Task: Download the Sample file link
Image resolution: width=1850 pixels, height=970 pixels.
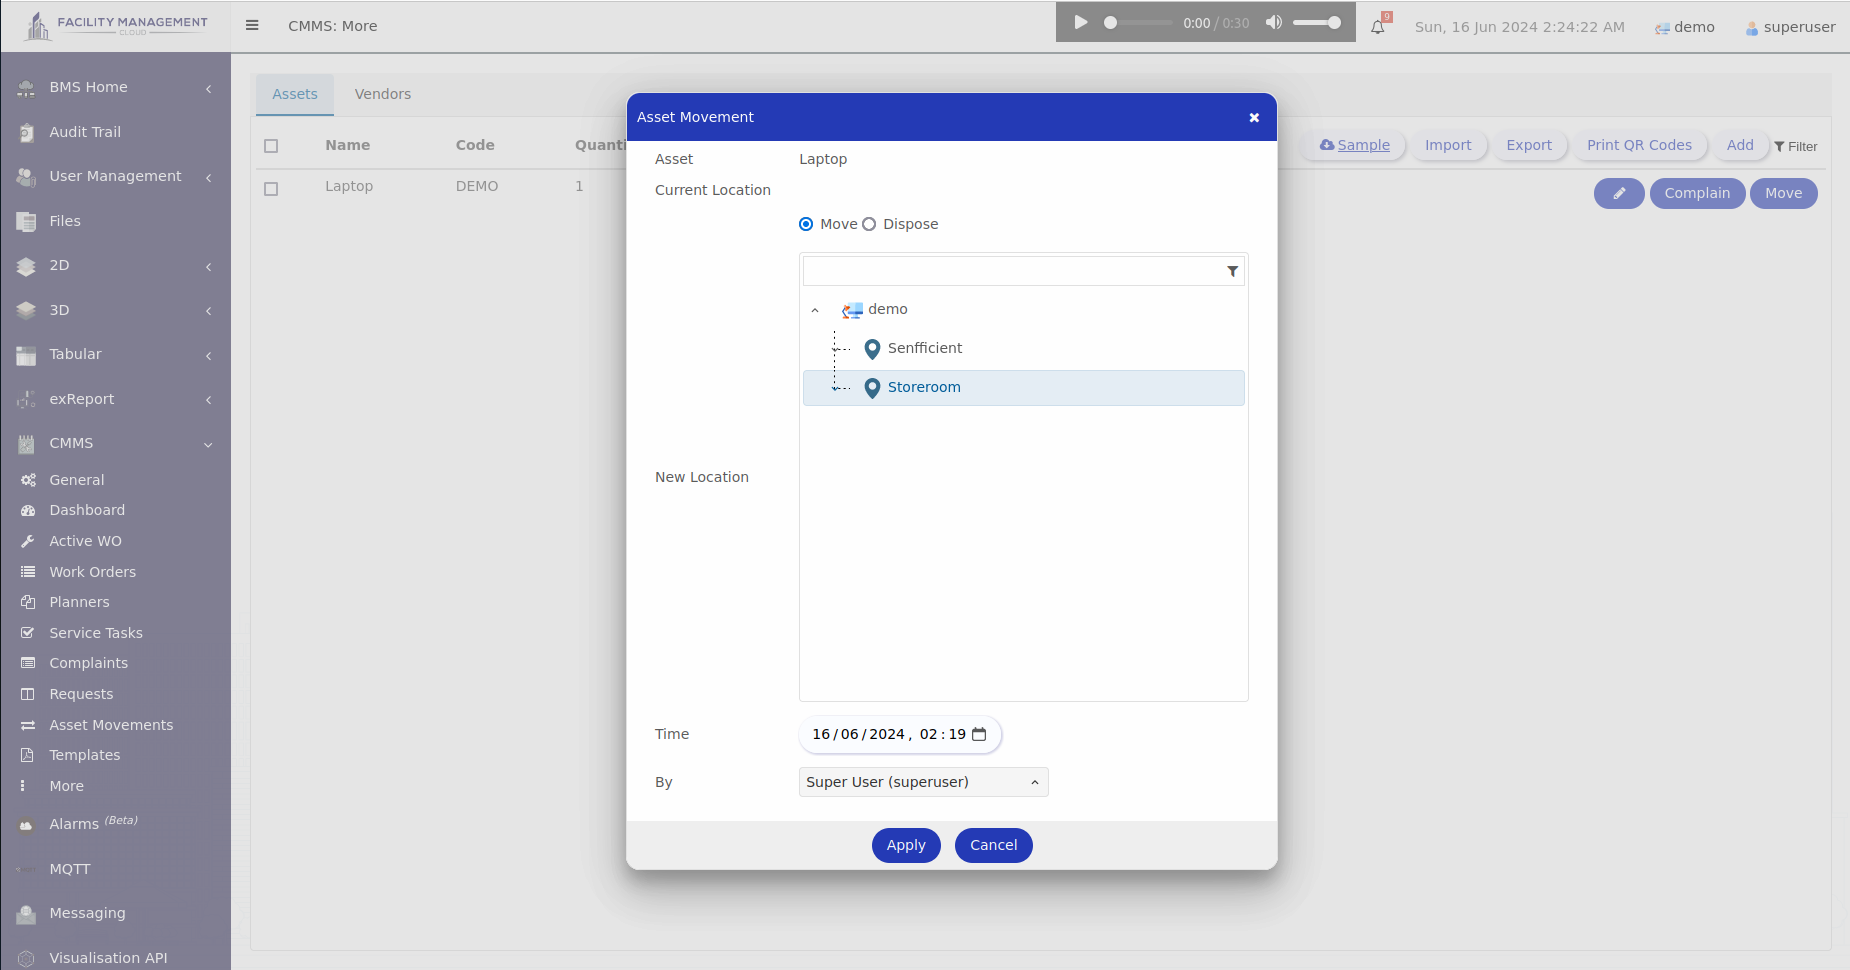Action: 1354,145
